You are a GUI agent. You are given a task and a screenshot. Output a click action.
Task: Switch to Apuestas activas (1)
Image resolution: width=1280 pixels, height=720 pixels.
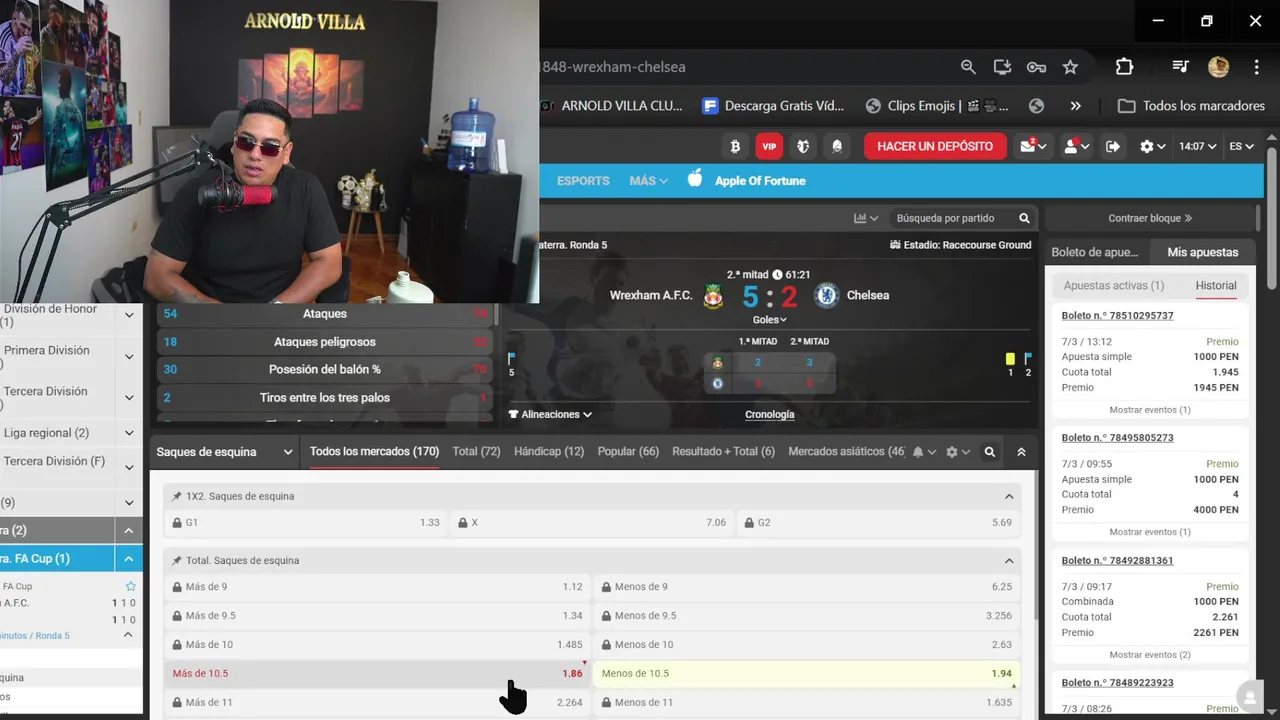(x=1114, y=286)
